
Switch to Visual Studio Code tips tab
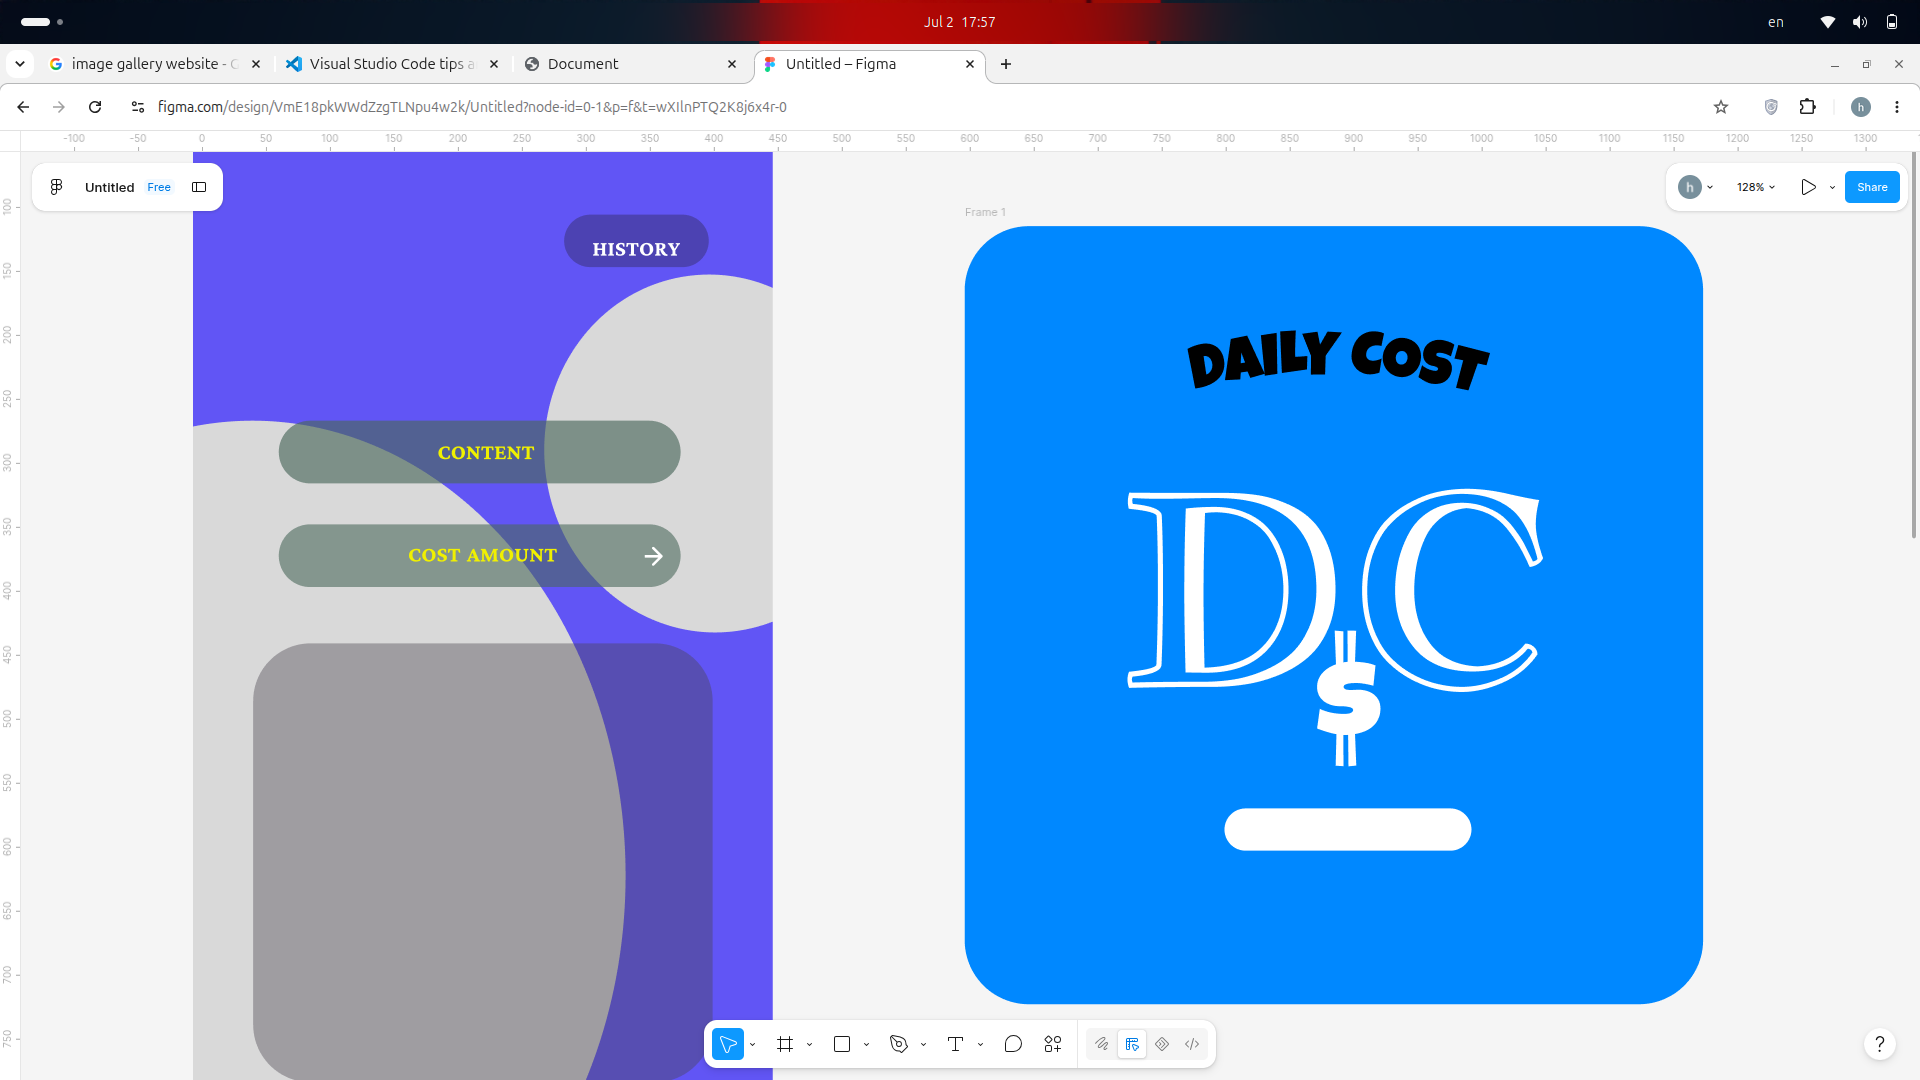pyautogui.click(x=392, y=64)
